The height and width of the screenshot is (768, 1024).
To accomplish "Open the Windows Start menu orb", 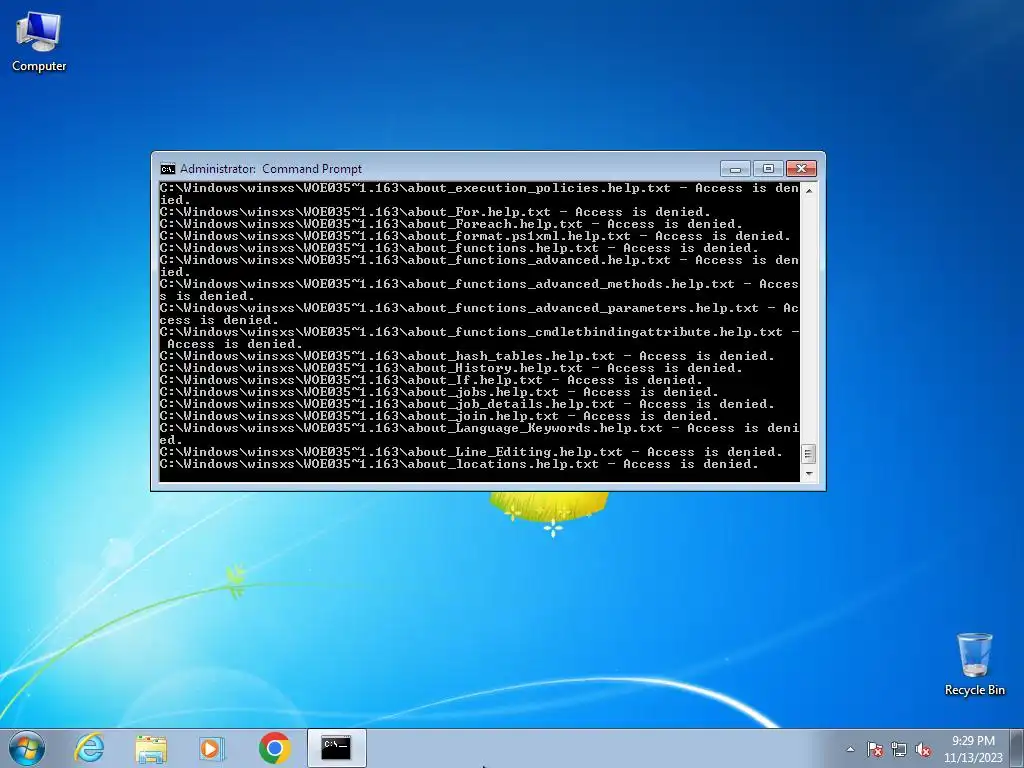I will (x=27, y=748).
